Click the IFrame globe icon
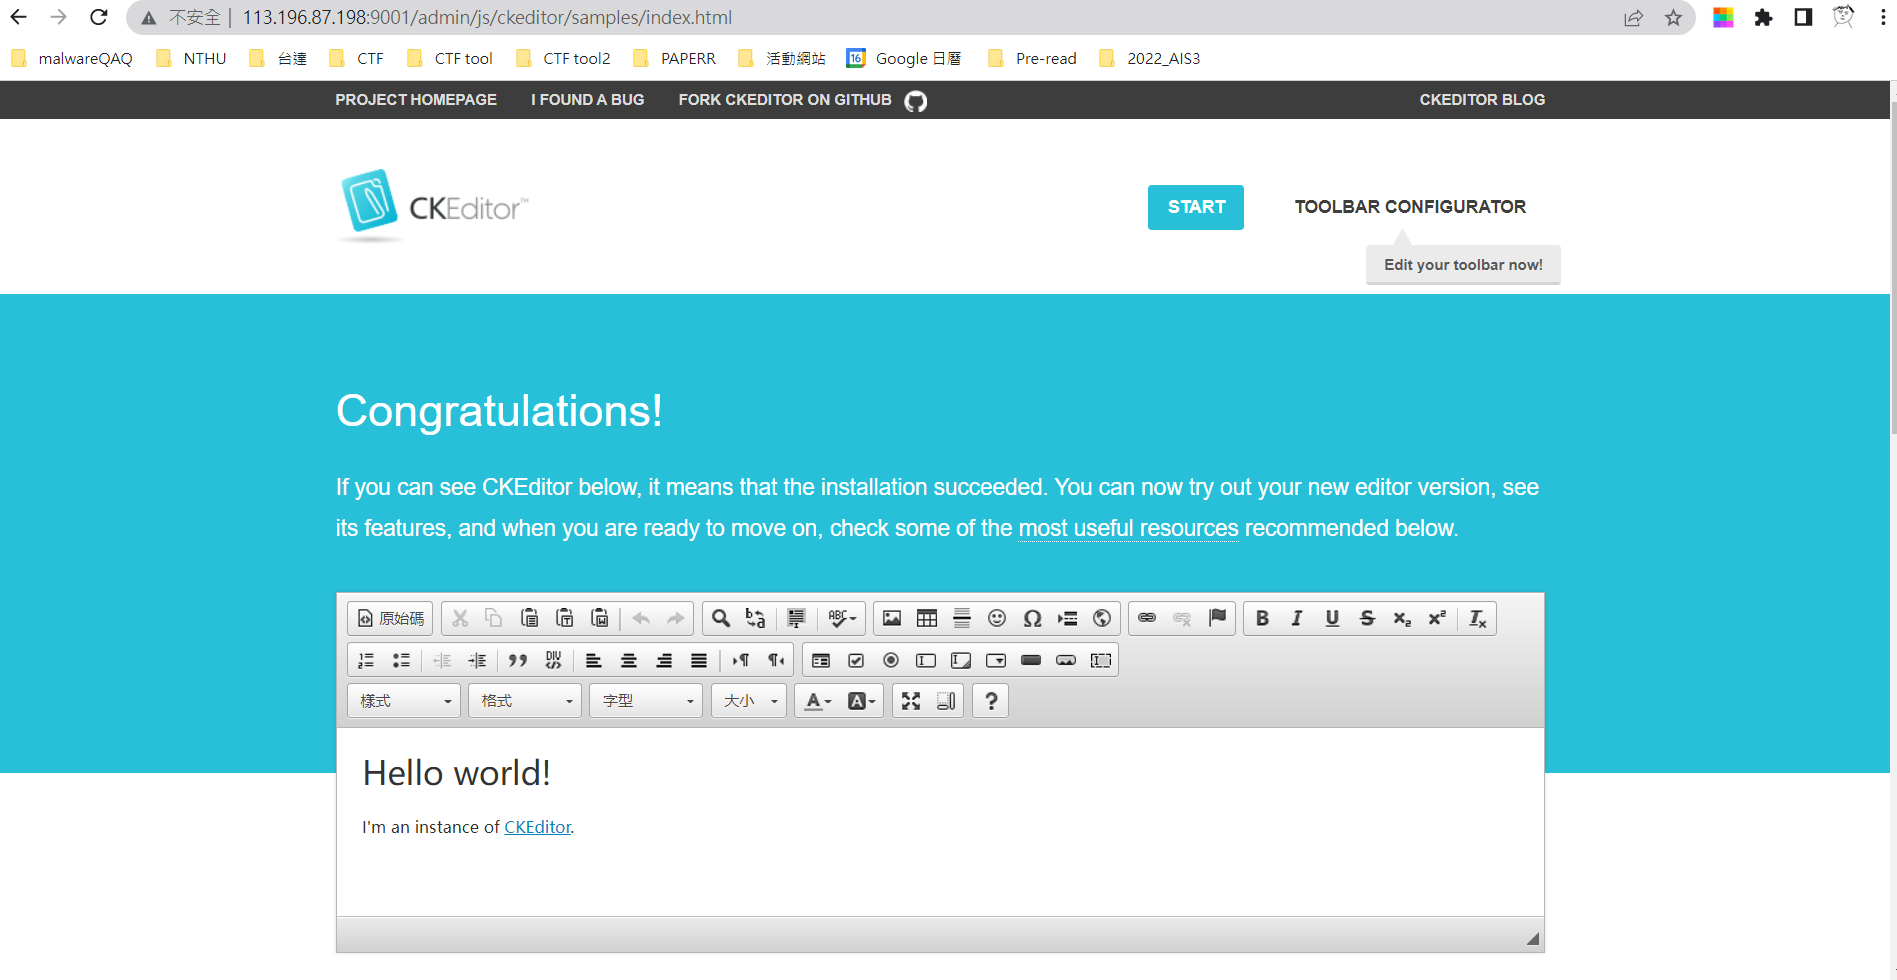Screen dimensions: 1897x980 1102,619
